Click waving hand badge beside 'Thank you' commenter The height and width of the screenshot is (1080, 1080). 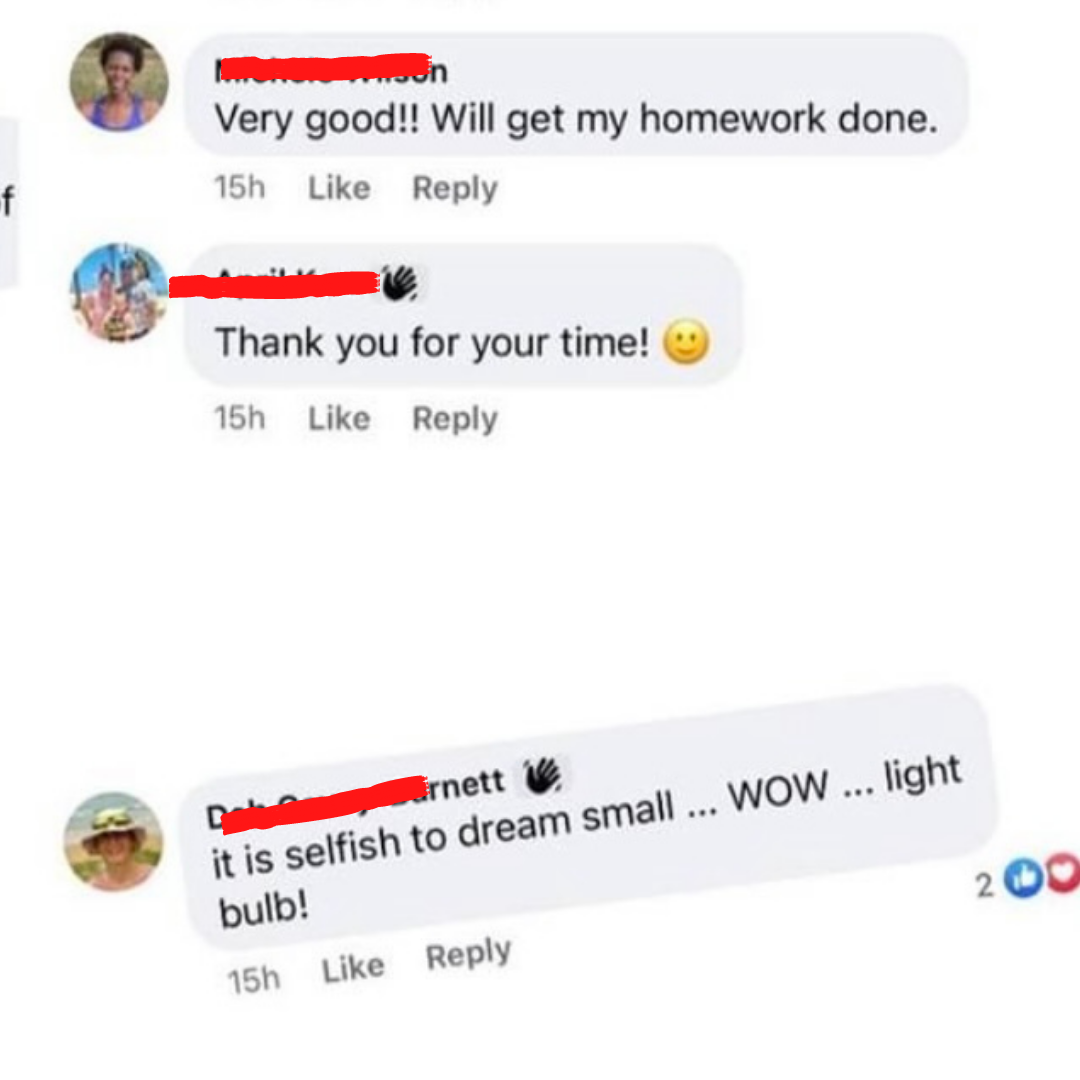(x=399, y=283)
